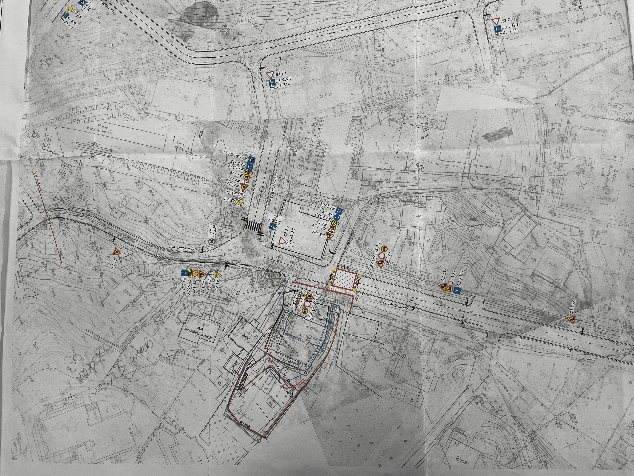This screenshot has height=476, width=634.
Task: Click the blue sign right of central building
Action: click(339, 214)
